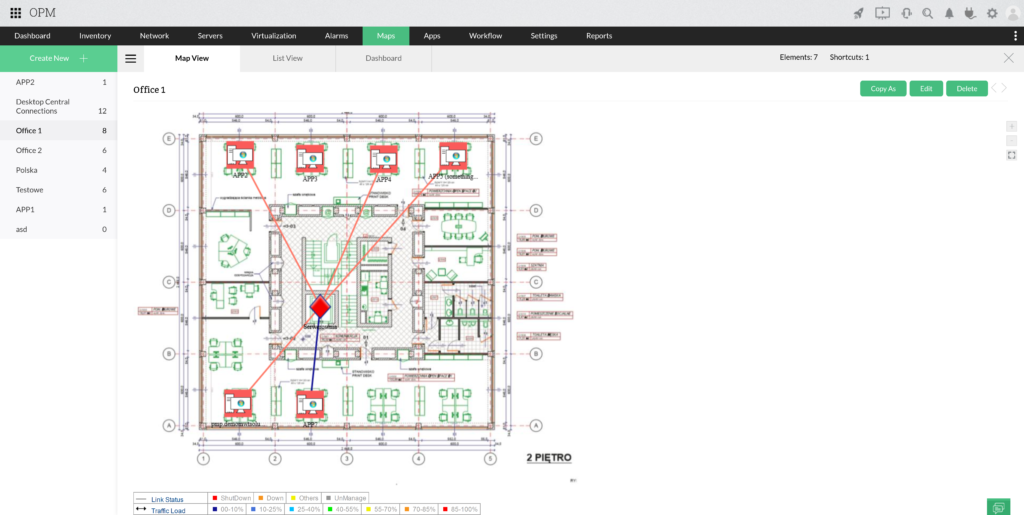
Task: Click the Copy As button
Action: 883,89
